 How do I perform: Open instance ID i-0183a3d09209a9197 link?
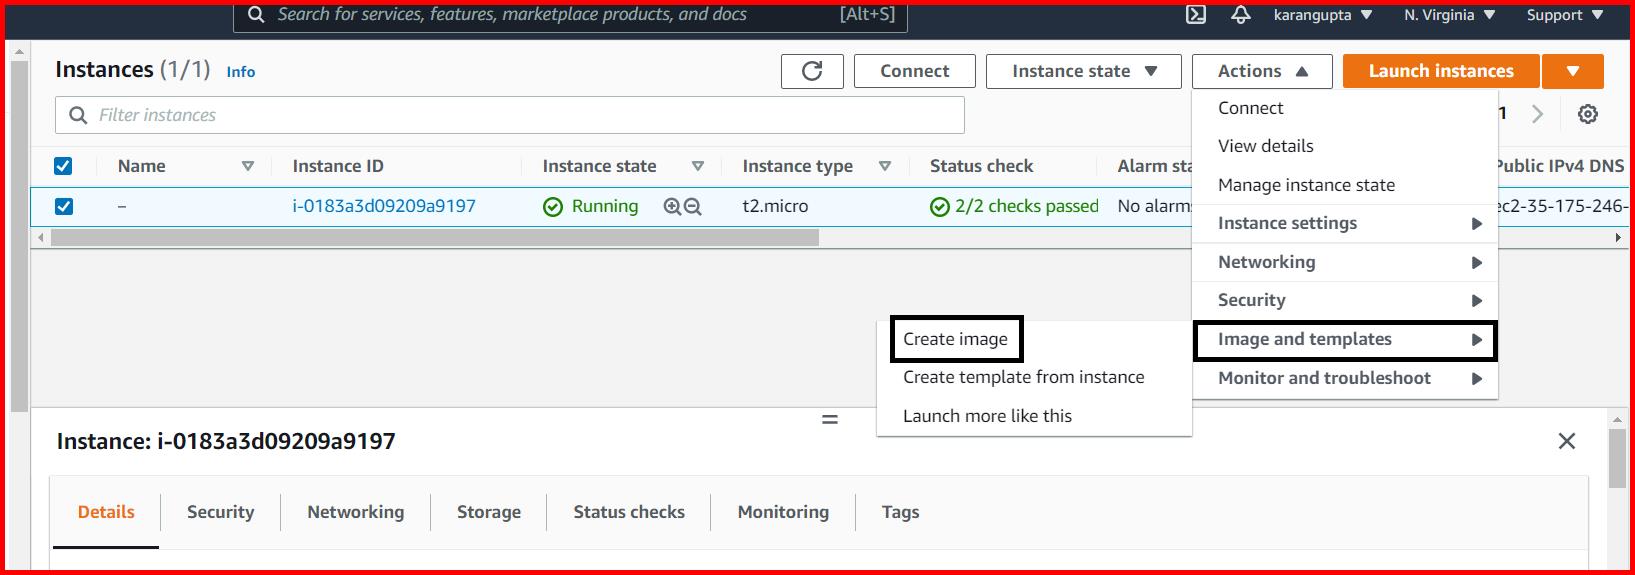384,206
